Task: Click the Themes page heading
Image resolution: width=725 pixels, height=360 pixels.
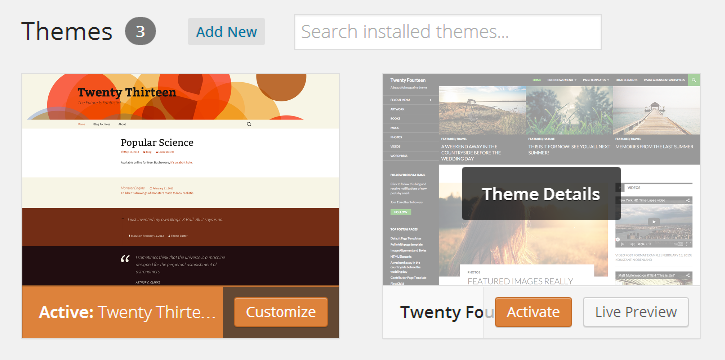Action: pos(67,31)
